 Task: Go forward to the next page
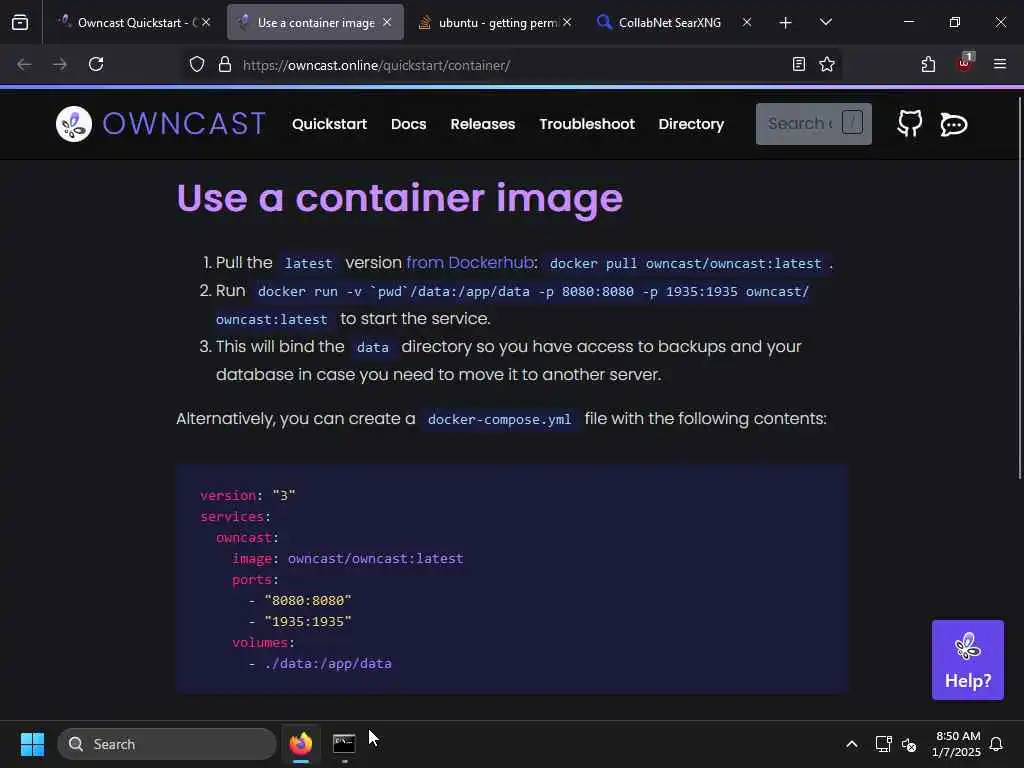[60, 65]
